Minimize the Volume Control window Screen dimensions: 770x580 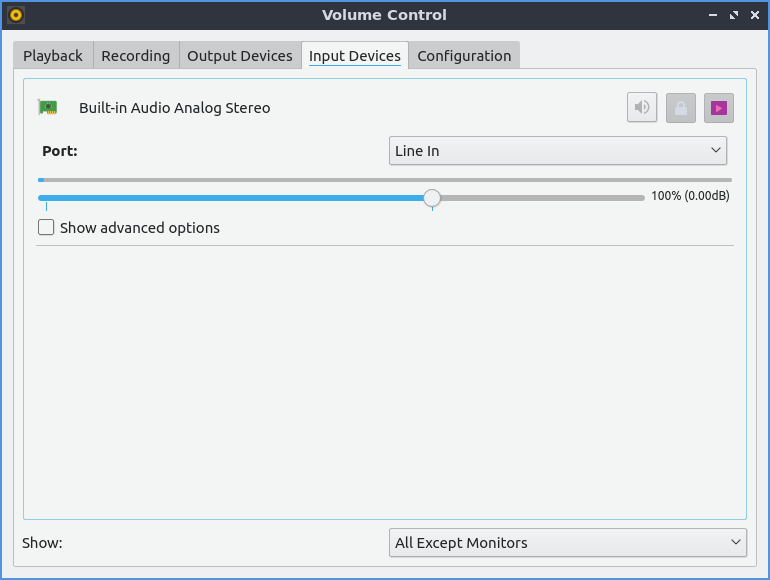tap(713, 15)
